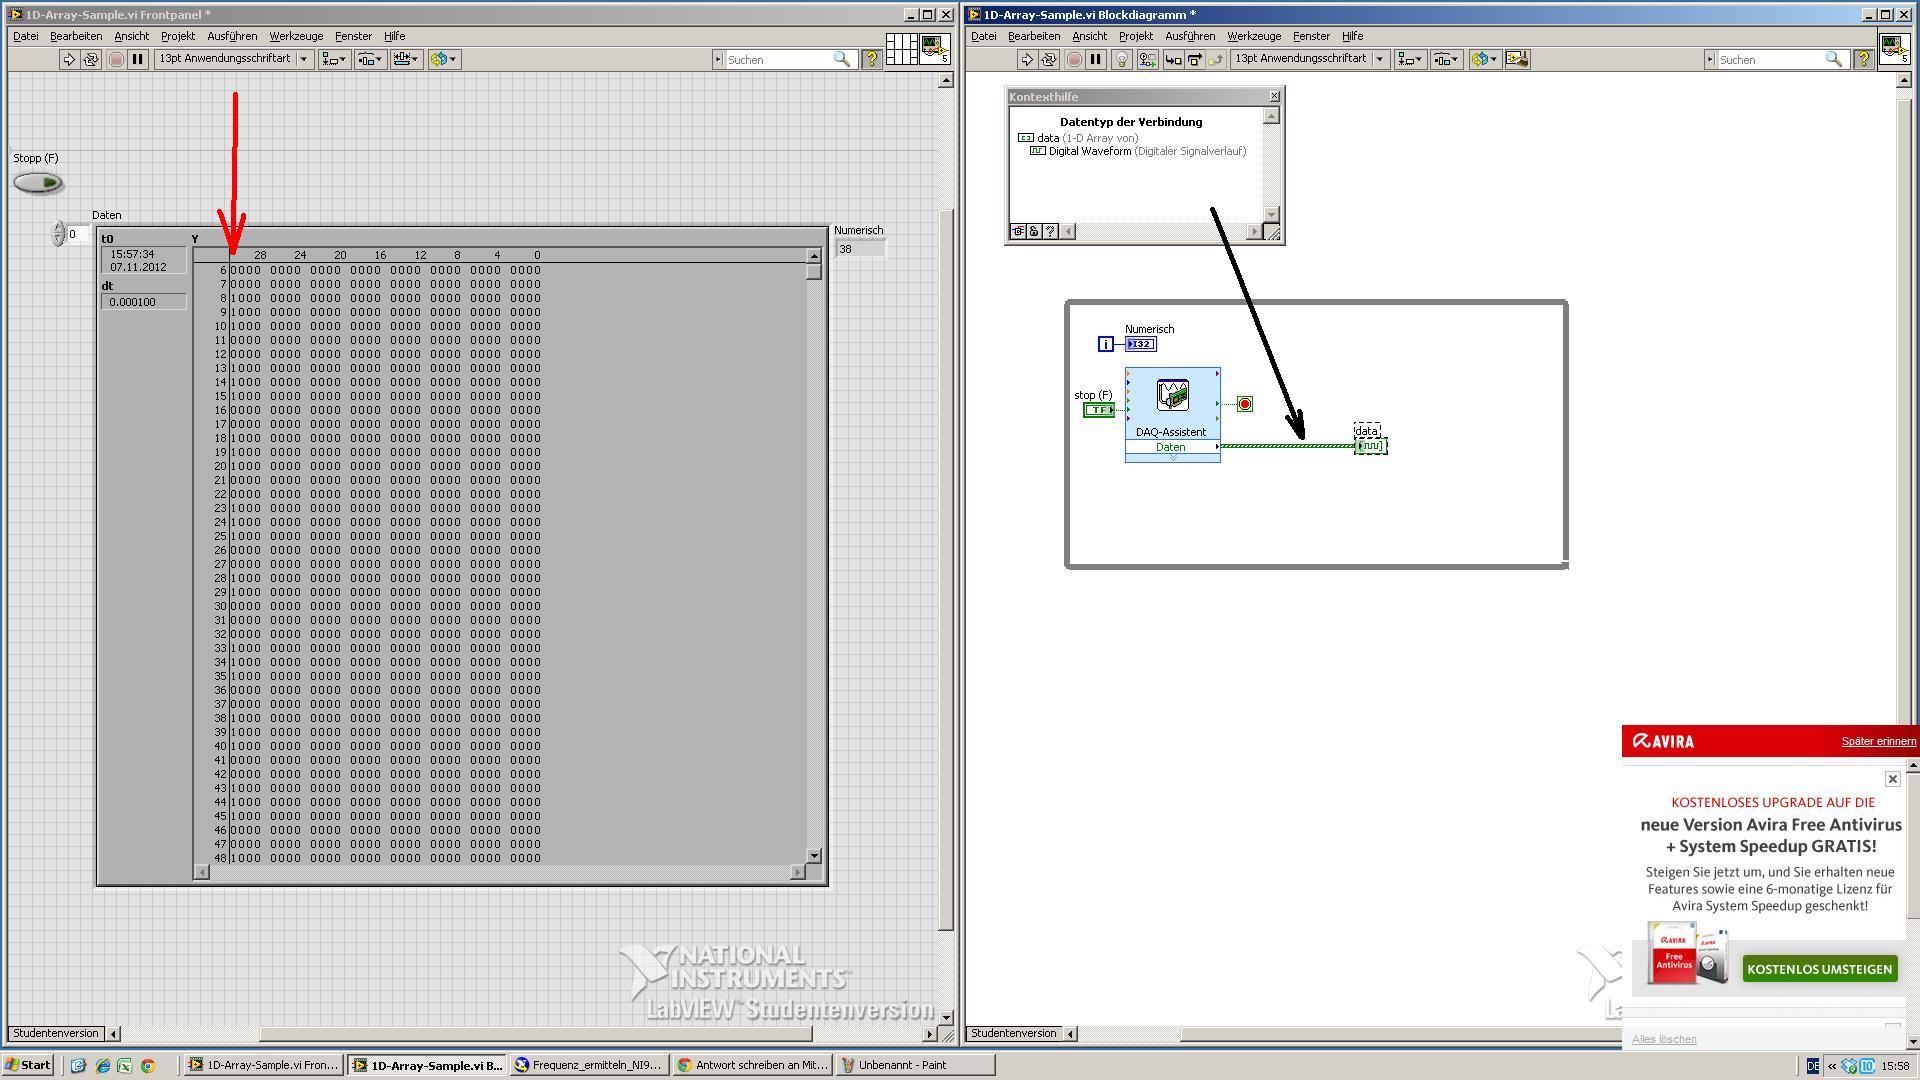
Task: Click the KOSTENLOS UMSTEIGEN button
Action: coord(1819,969)
